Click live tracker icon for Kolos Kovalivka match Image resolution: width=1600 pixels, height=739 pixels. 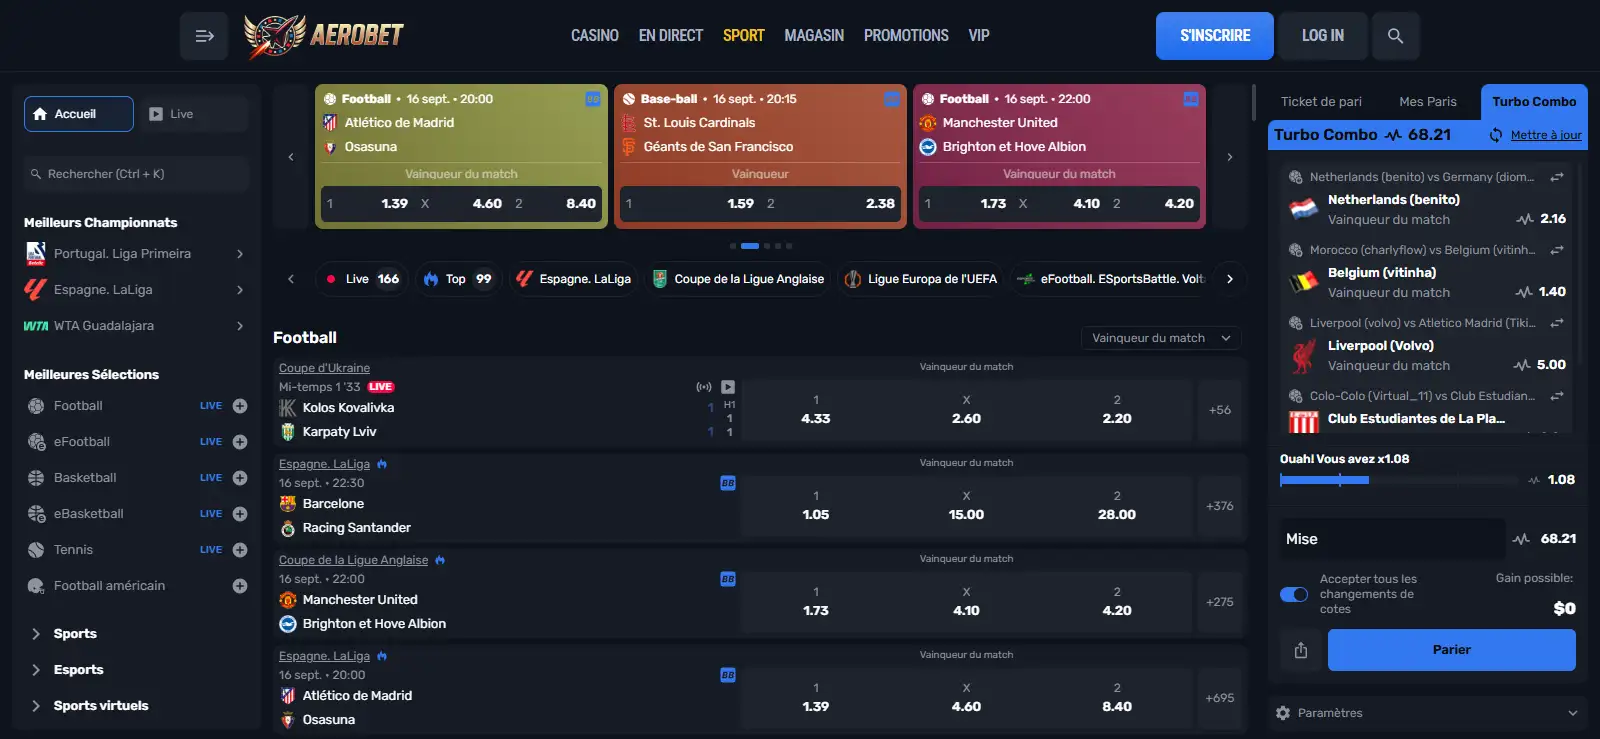click(704, 387)
